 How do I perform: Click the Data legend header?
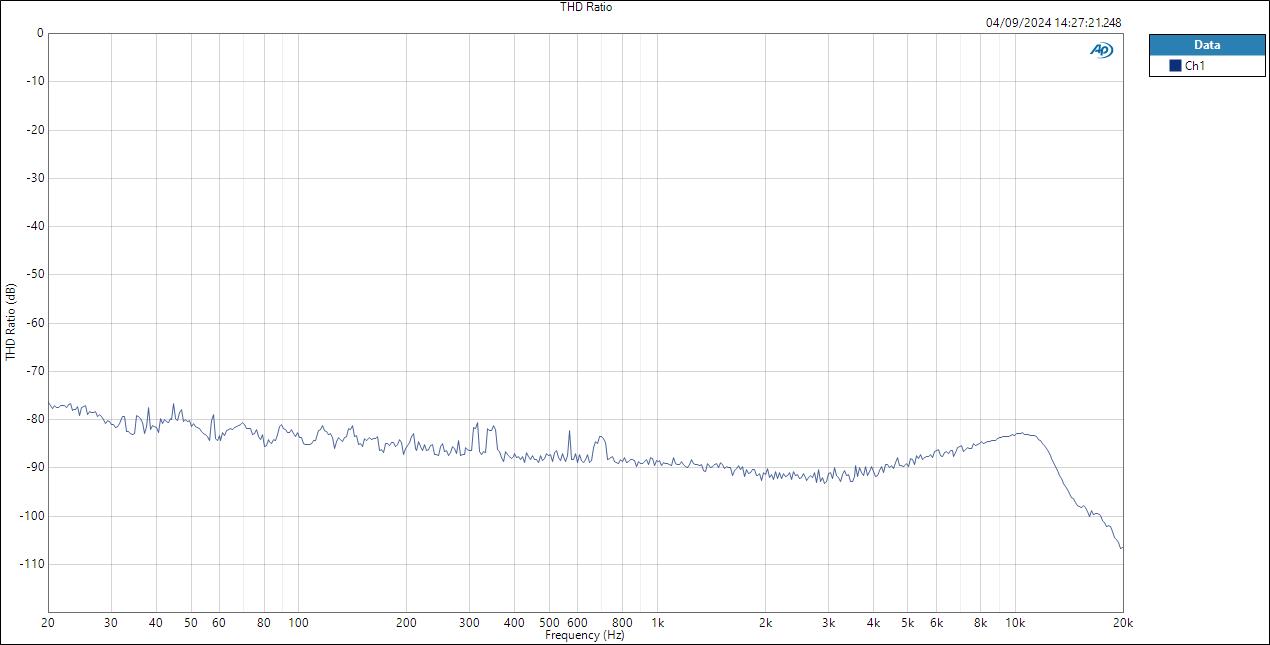[x=1207, y=44]
